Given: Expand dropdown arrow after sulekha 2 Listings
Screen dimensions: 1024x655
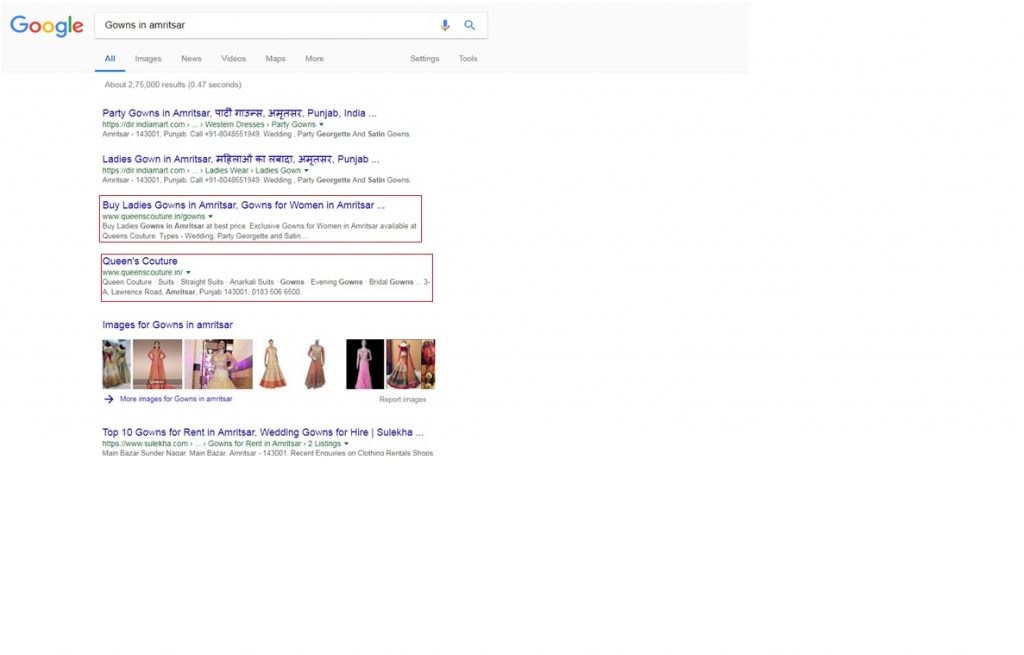Looking at the screenshot, I should click(346, 444).
